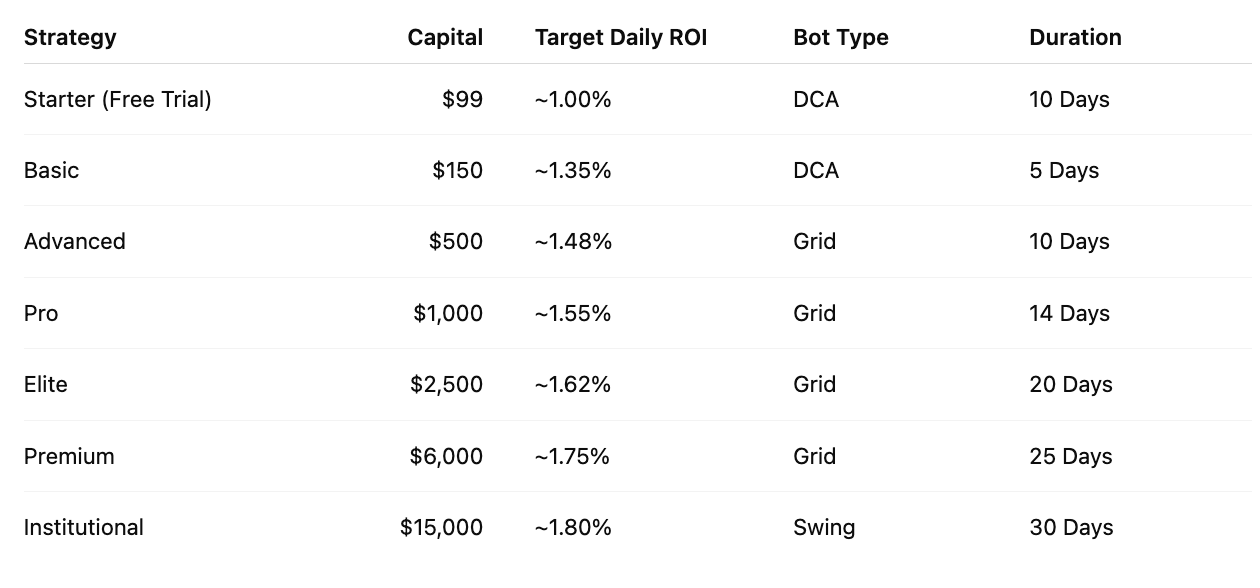1260x588 pixels.
Task: Select the Elite strategy name
Action: pos(46,385)
